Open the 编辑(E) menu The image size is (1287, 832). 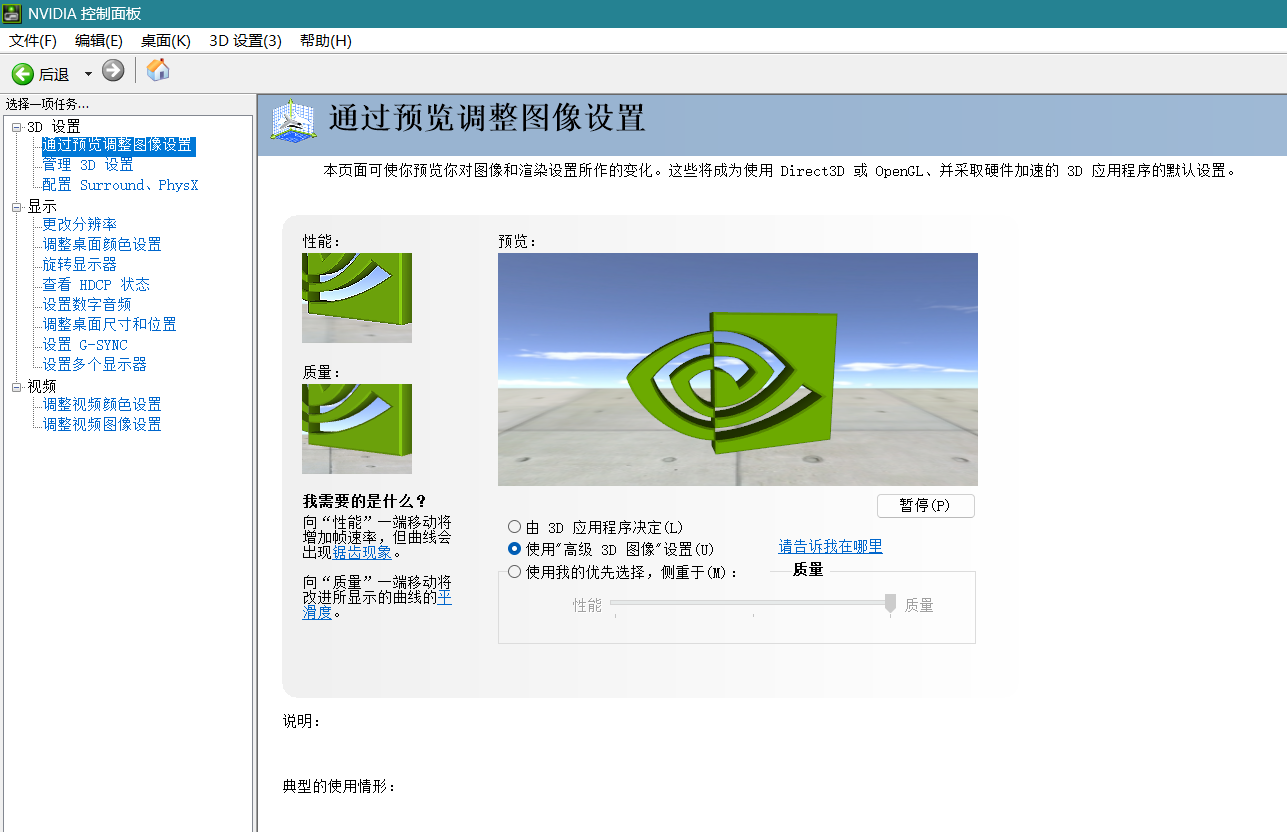tap(99, 41)
